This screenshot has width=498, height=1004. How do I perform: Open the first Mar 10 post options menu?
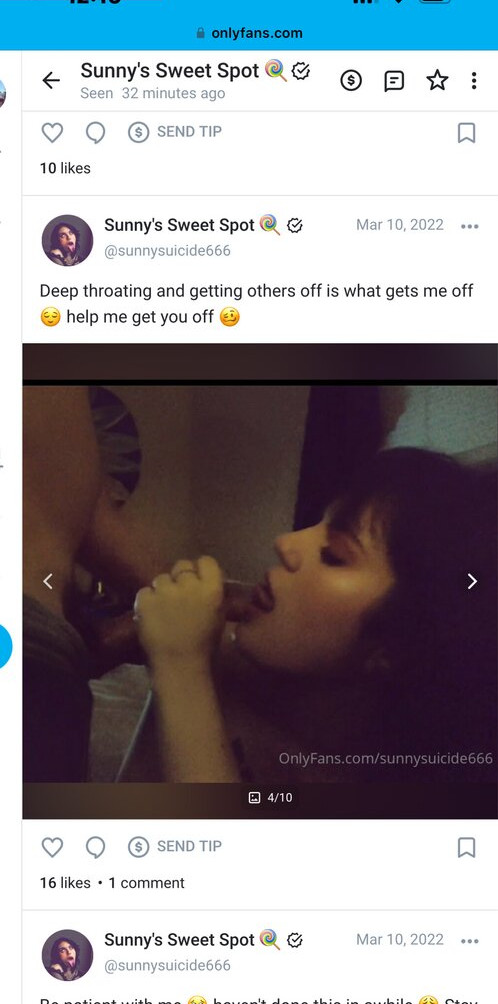469,226
